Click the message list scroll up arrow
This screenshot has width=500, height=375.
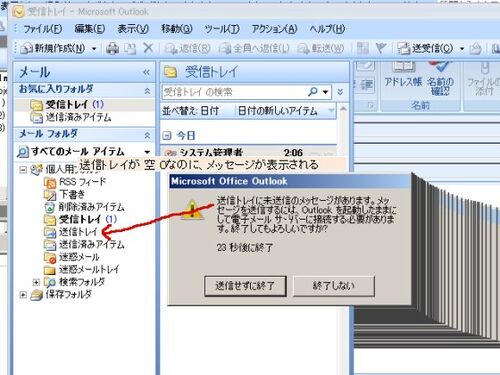(343, 109)
